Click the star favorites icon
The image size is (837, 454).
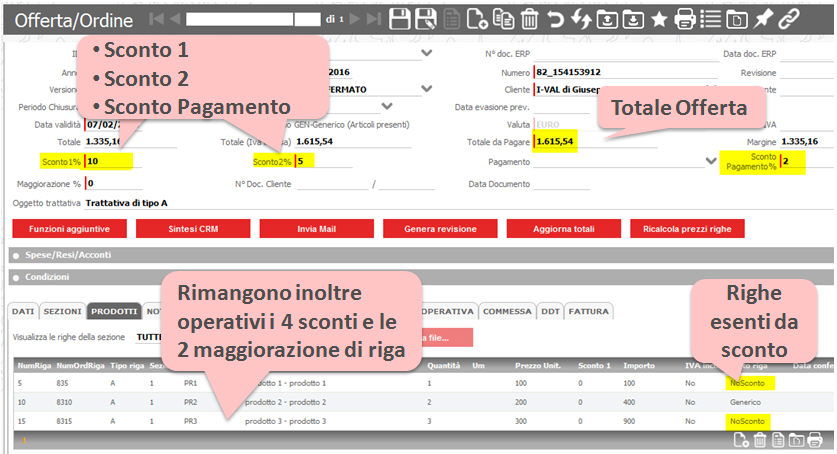tap(659, 18)
